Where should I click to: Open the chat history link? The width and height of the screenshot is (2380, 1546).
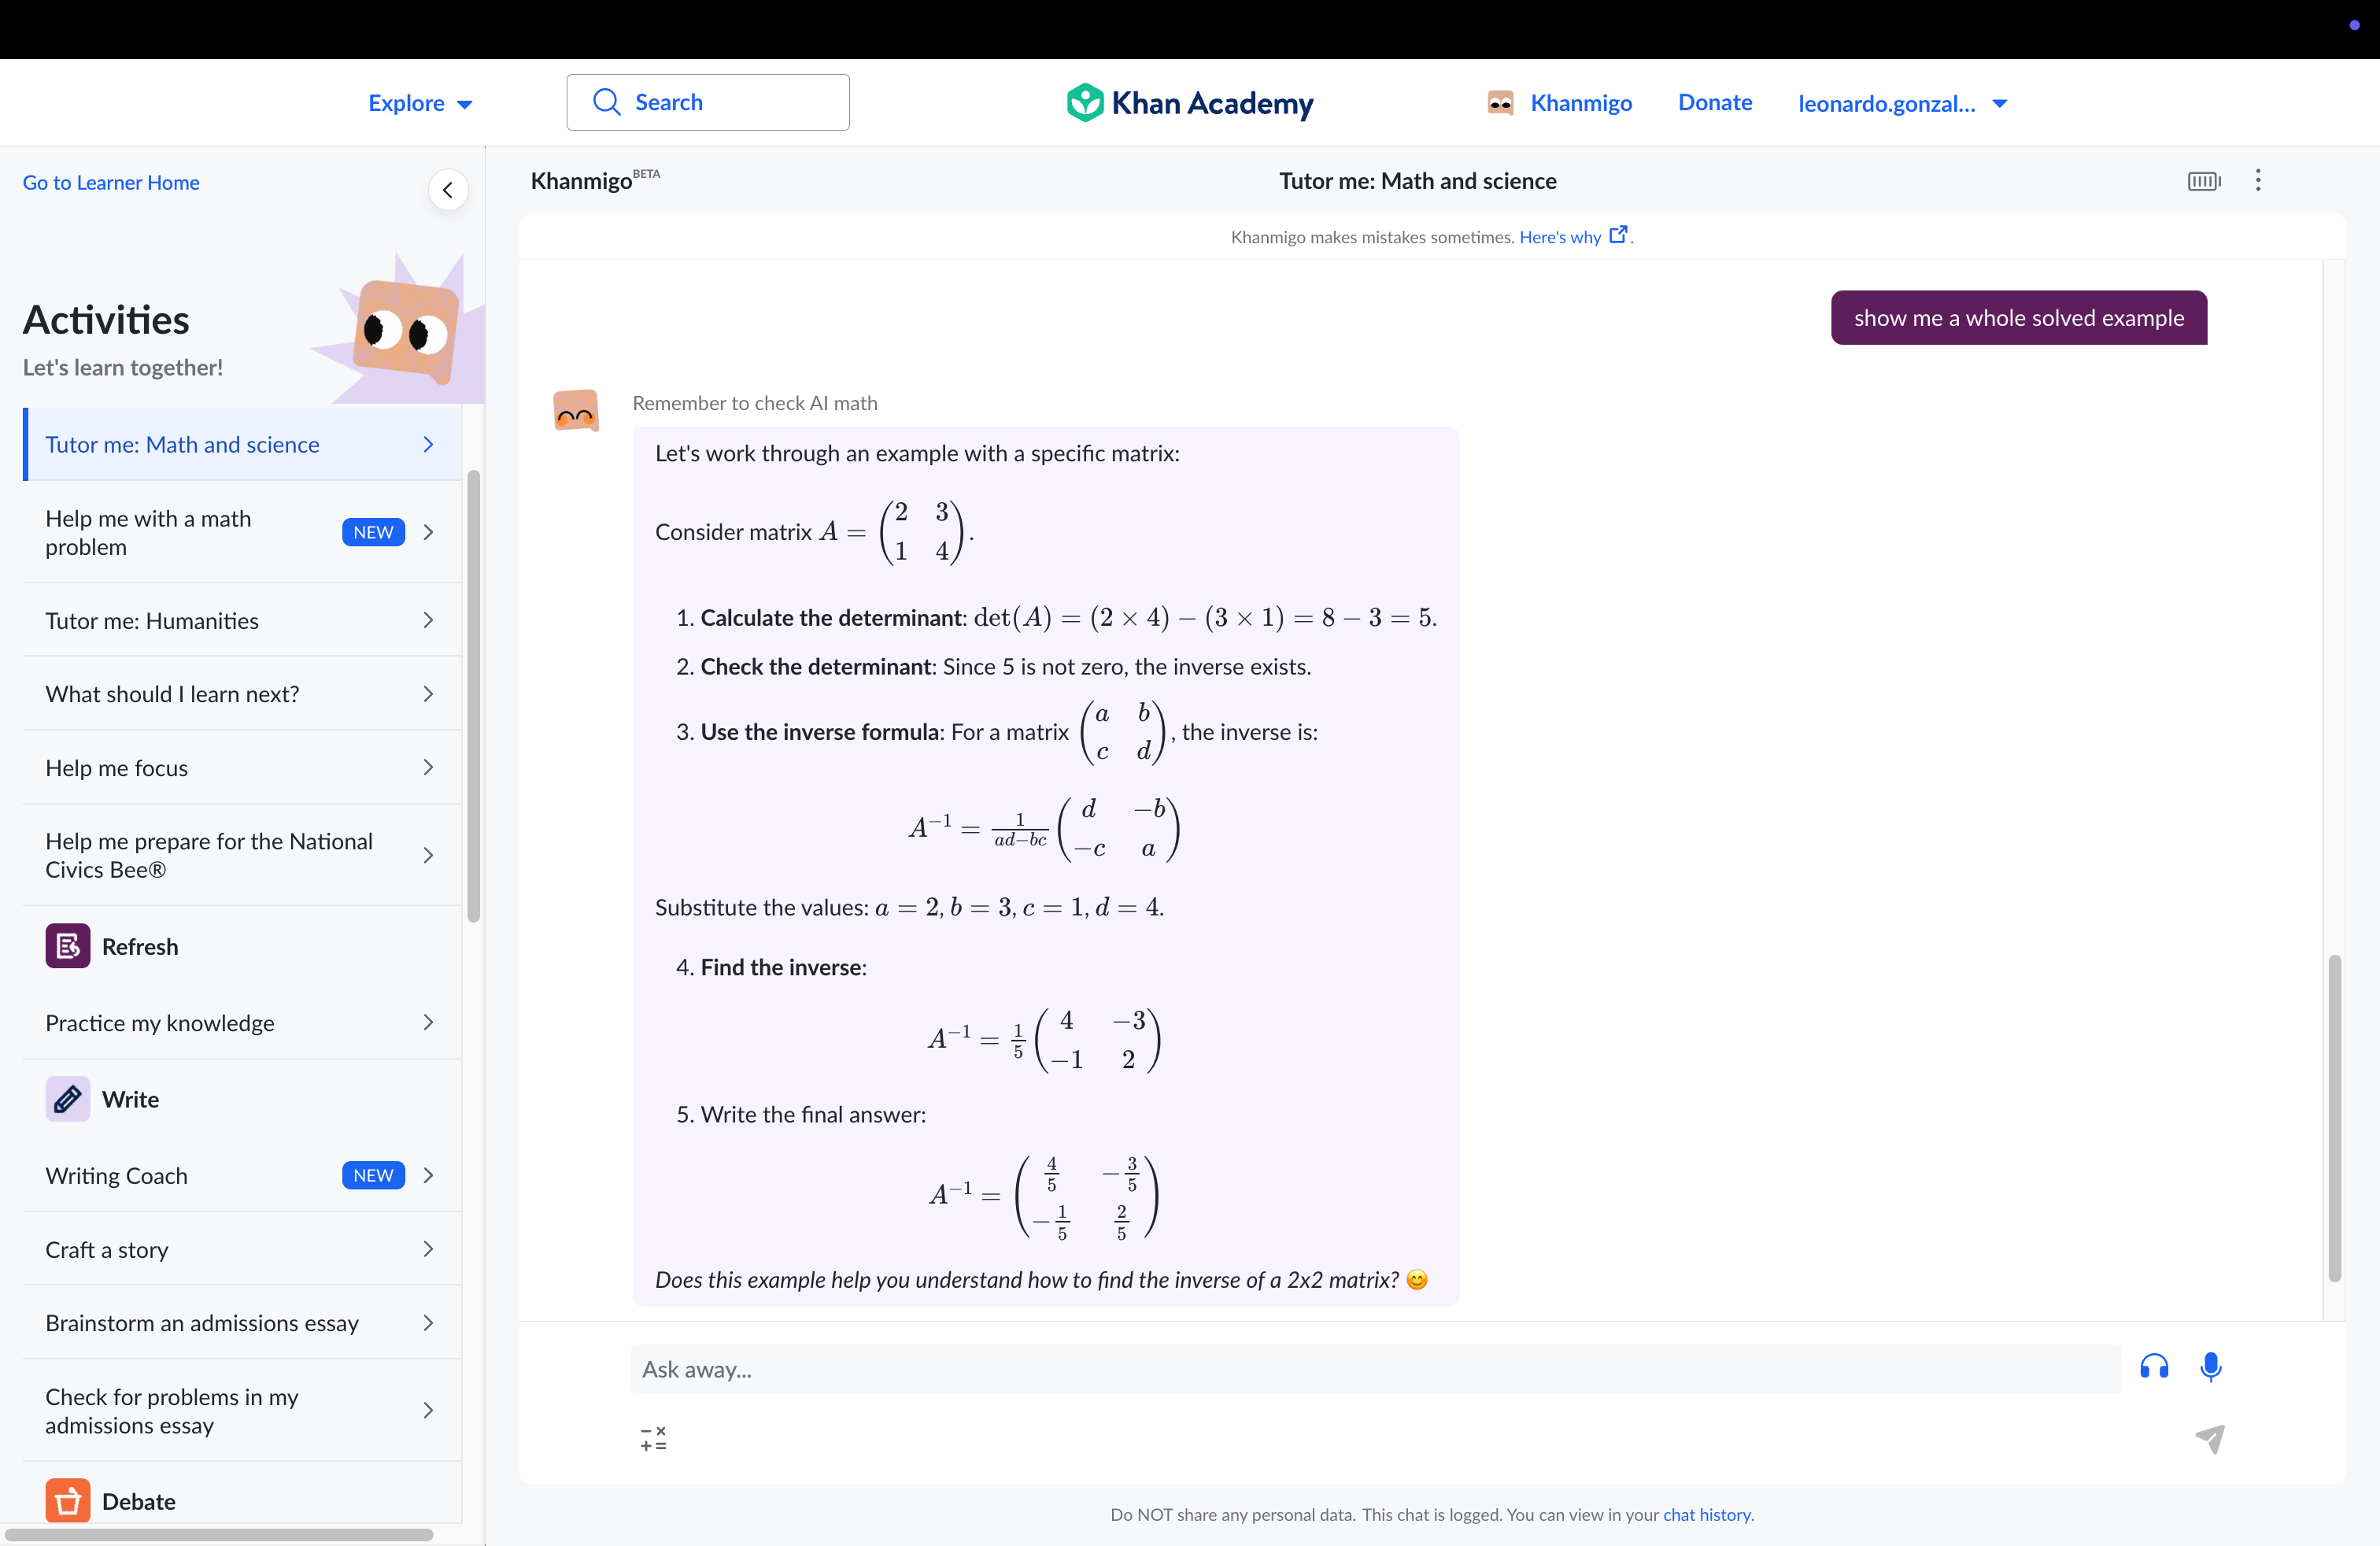pos(1706,1514)
